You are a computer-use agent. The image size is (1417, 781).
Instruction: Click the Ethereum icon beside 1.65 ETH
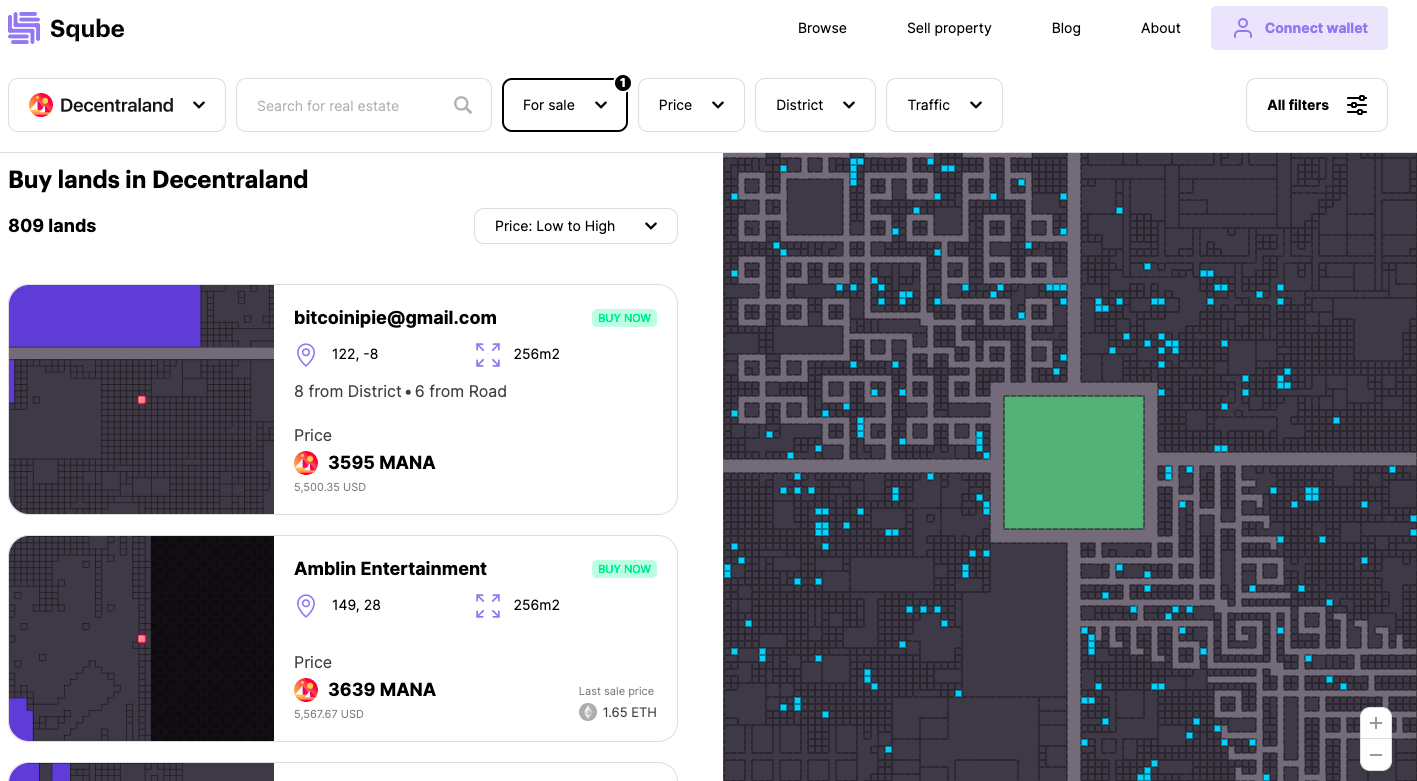click(x=588, y=712)
